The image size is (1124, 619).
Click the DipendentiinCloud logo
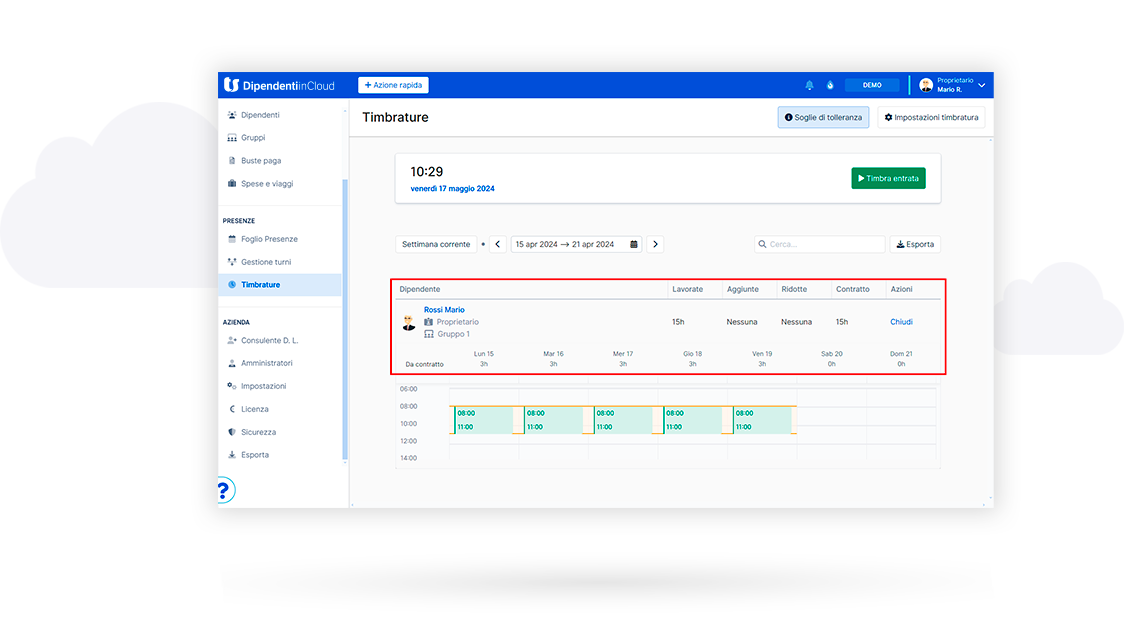(x=279, y=85)
